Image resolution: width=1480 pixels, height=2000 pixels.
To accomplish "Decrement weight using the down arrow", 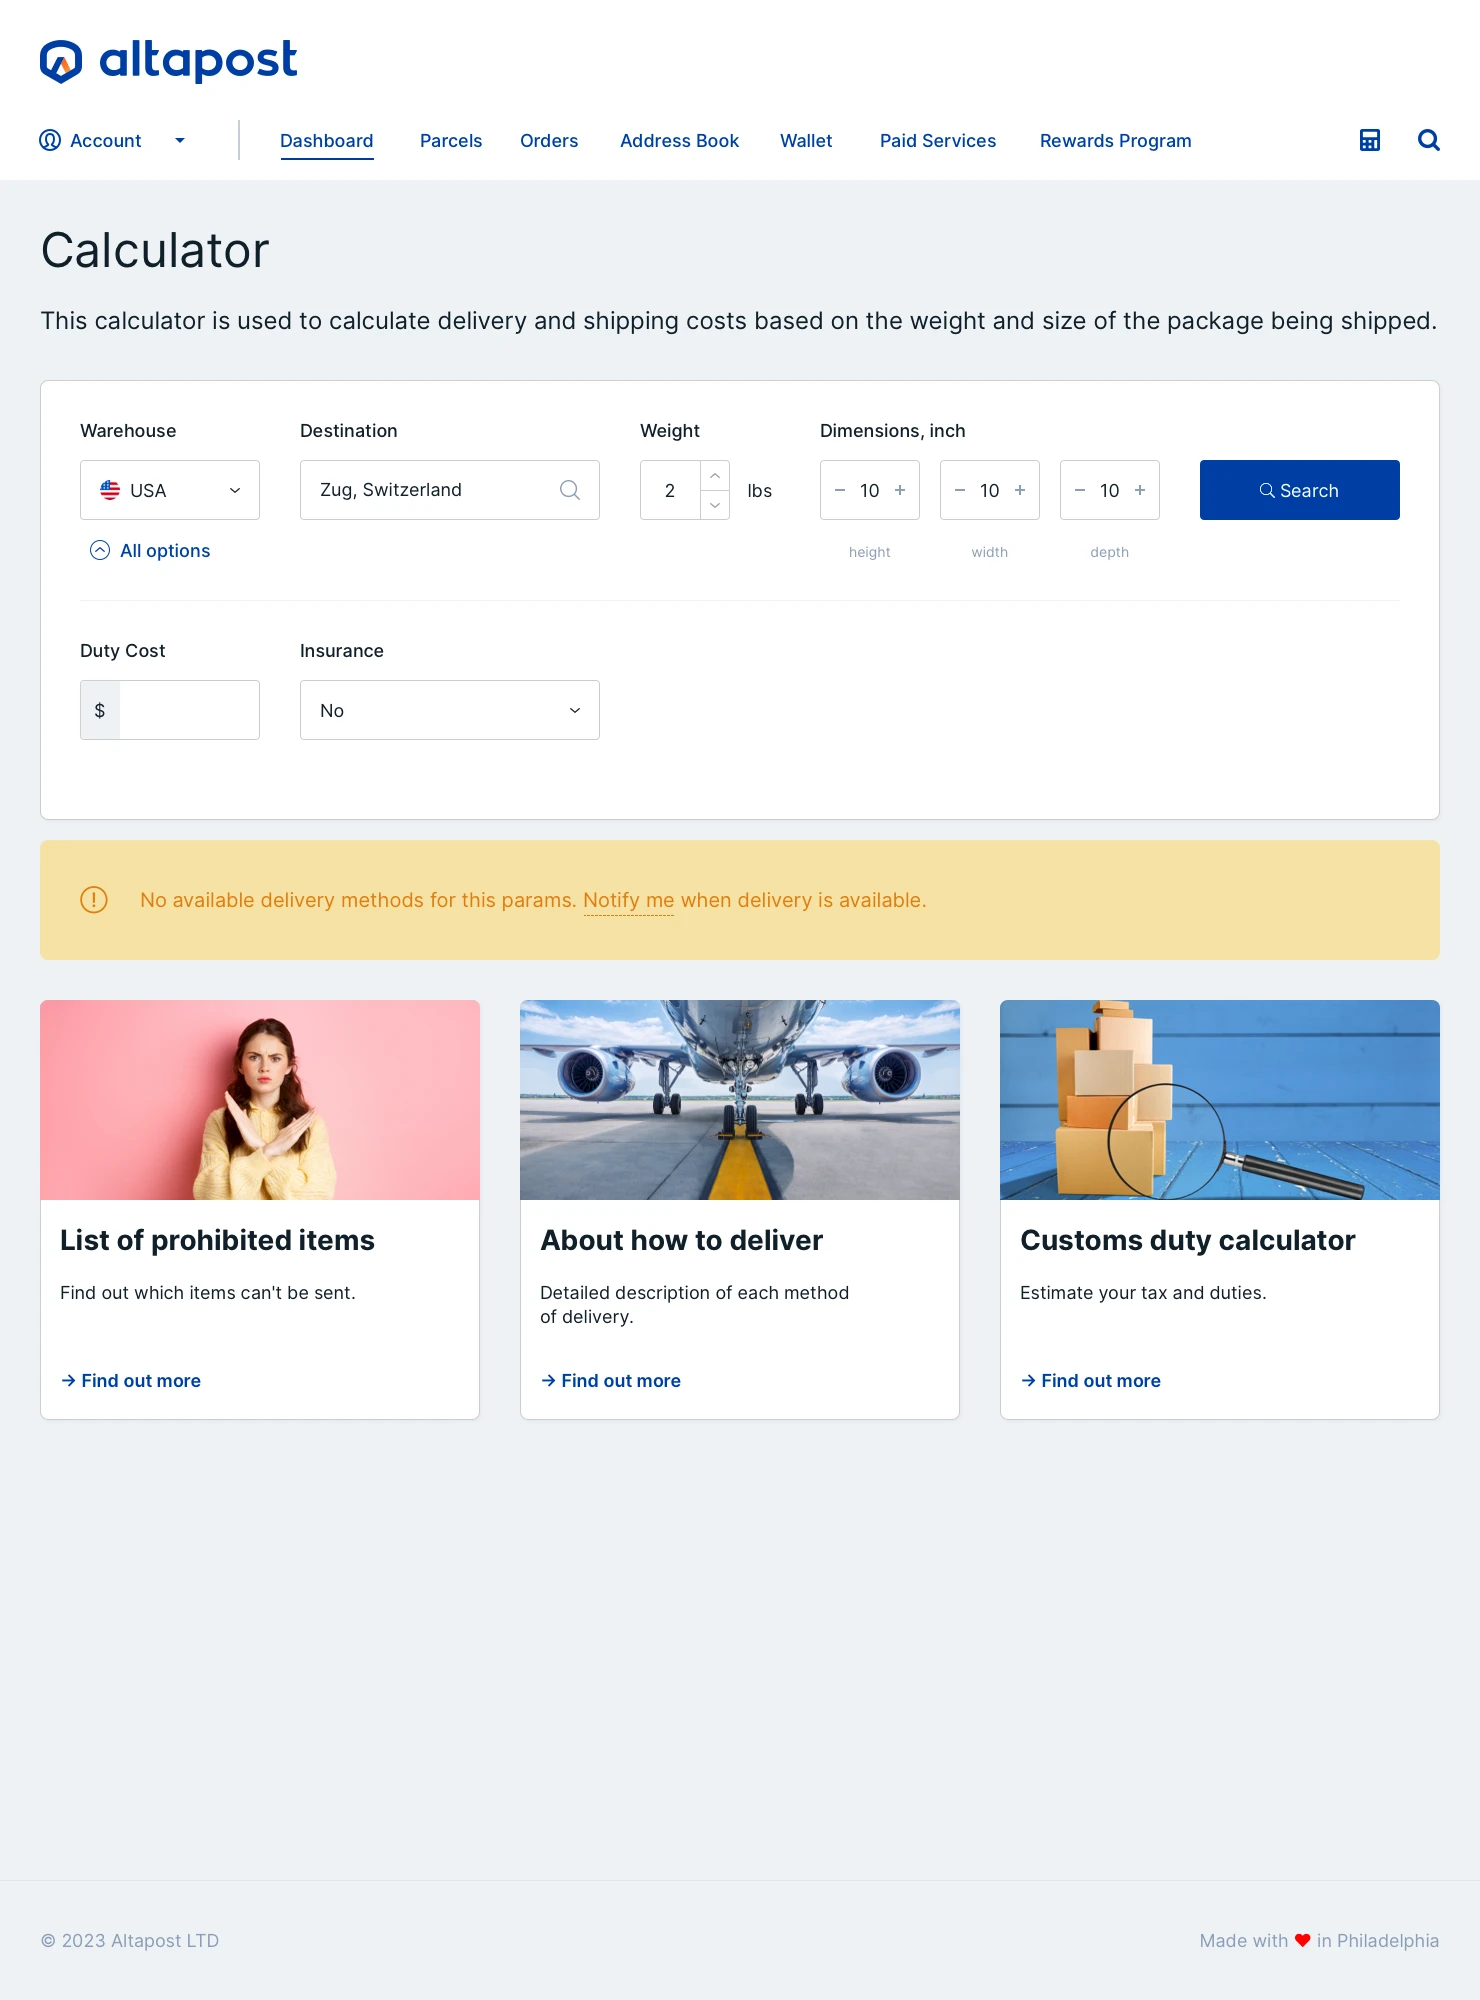I will (715, 505).
